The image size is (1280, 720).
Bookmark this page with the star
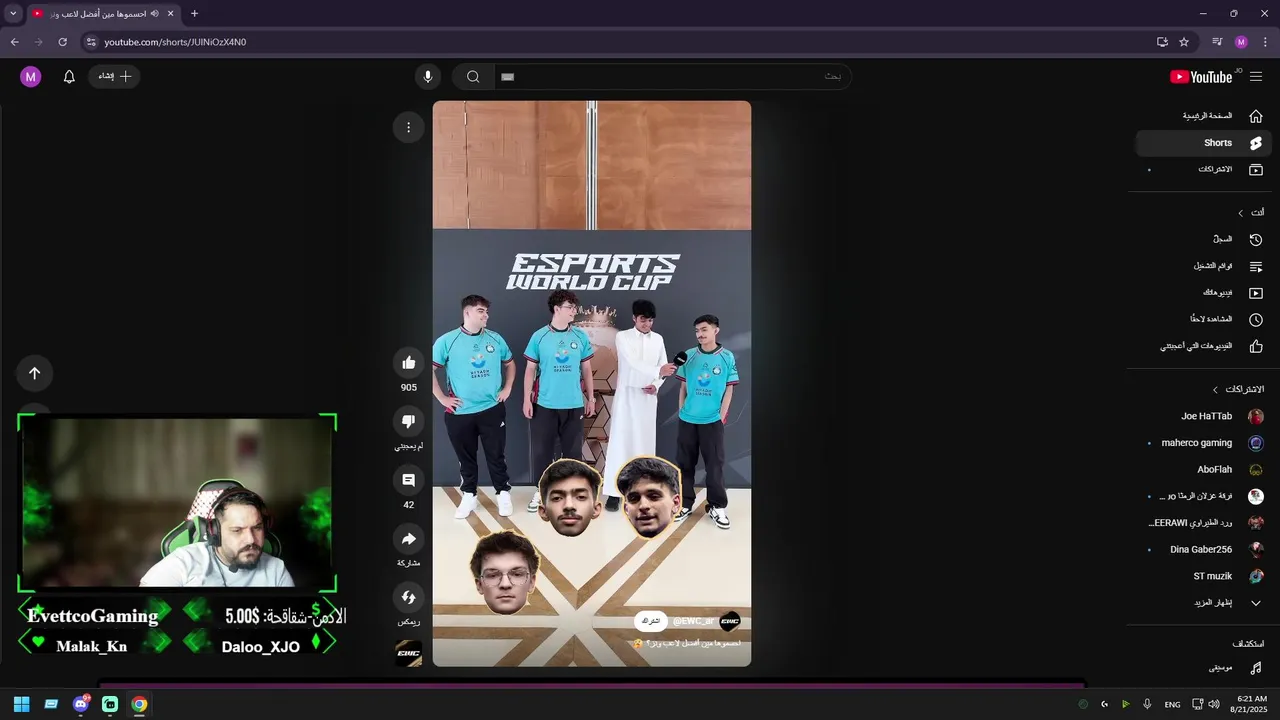1184,42
